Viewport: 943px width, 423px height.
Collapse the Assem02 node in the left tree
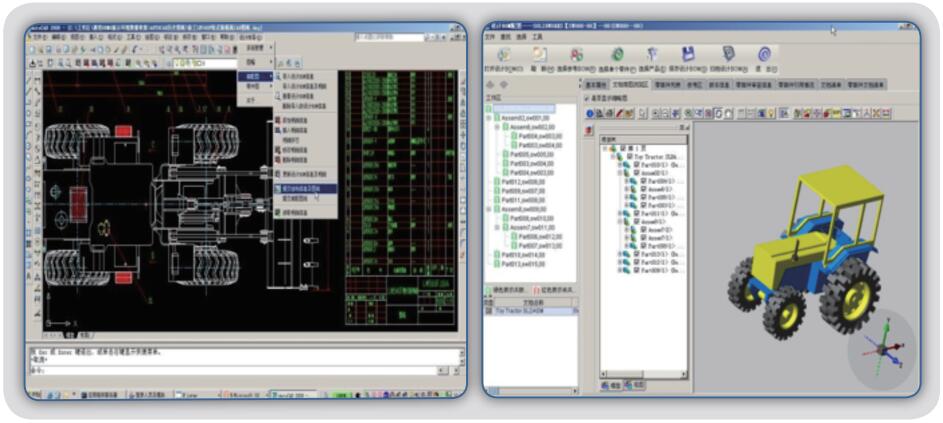[x=490, y=117]
